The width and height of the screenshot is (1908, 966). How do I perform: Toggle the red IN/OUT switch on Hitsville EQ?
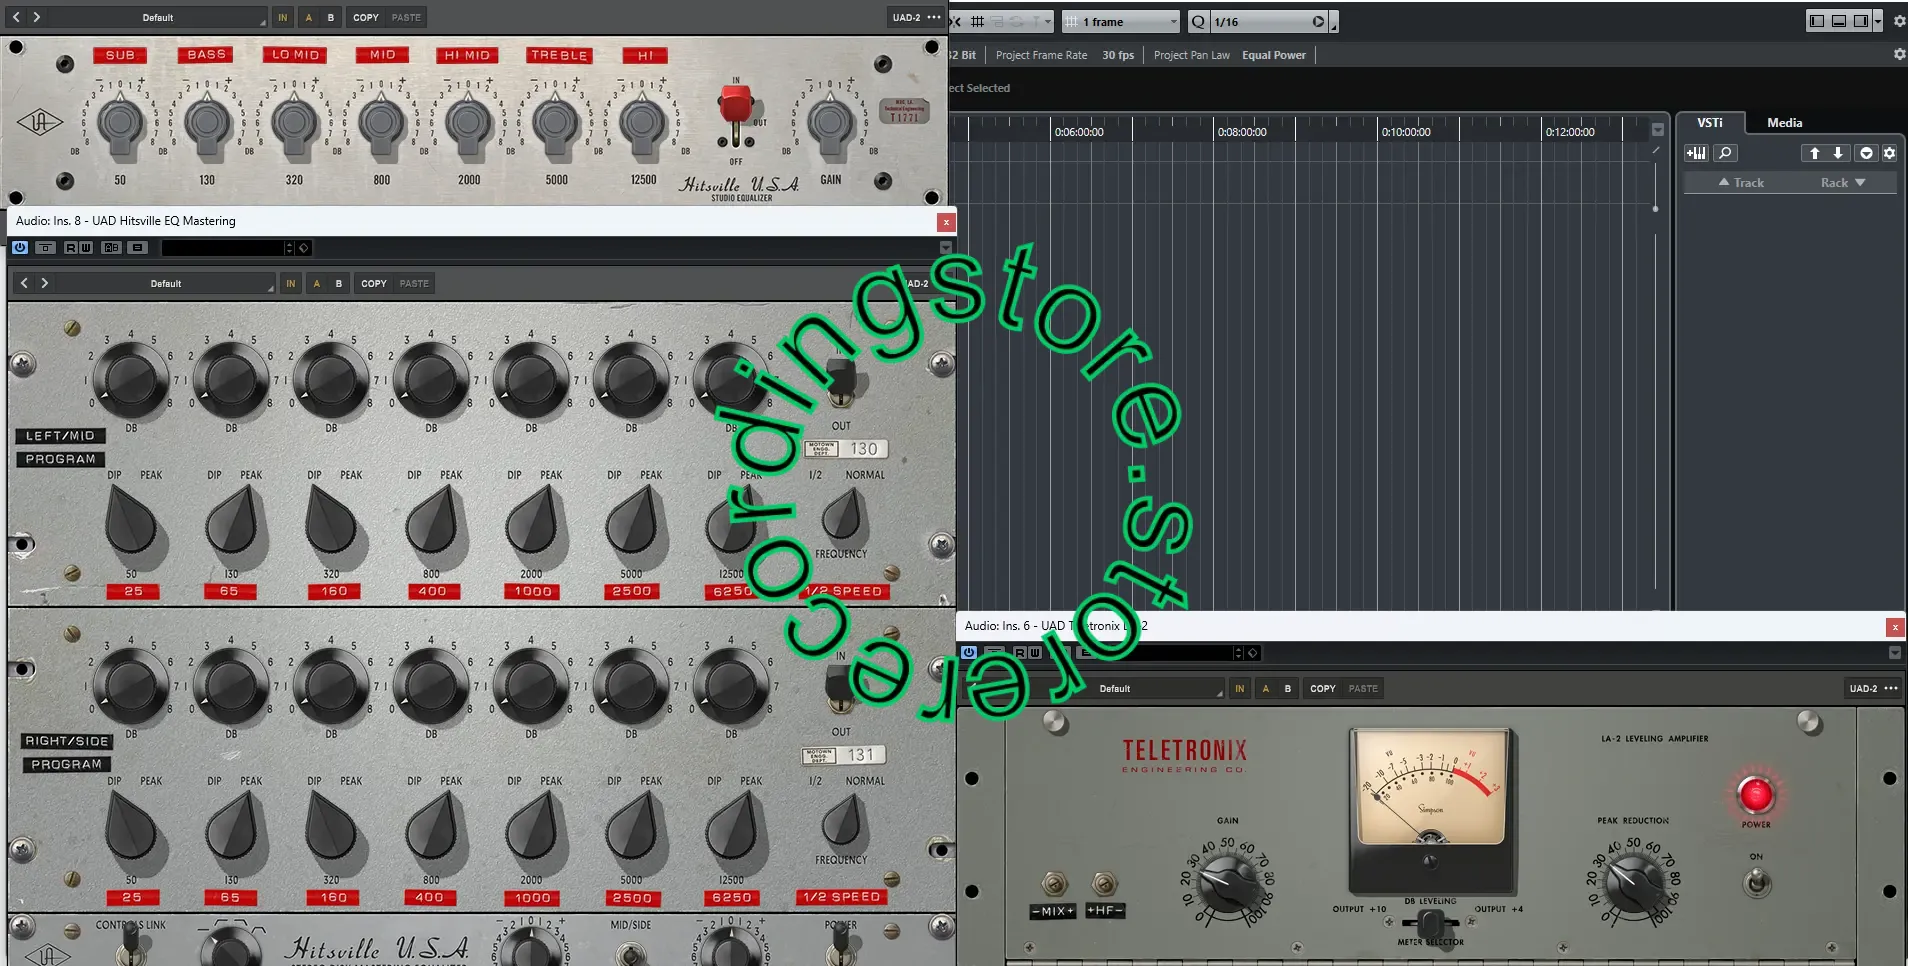(736, 112)
